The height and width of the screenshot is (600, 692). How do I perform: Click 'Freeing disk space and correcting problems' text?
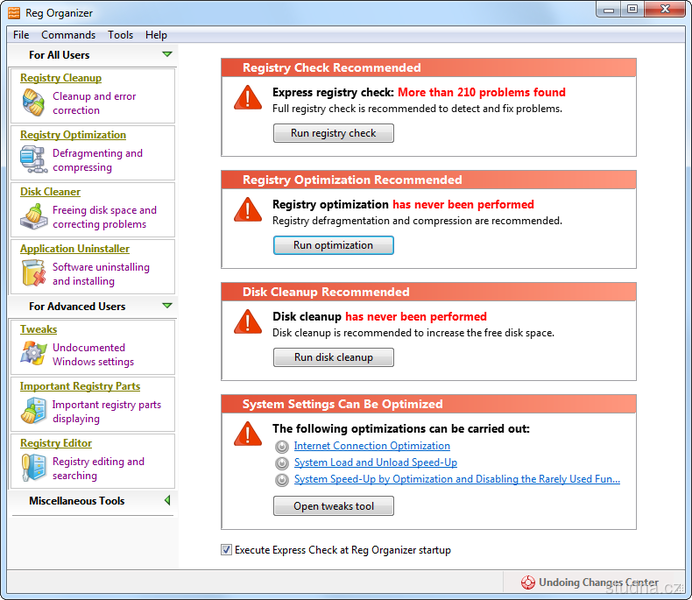point(105,217)
